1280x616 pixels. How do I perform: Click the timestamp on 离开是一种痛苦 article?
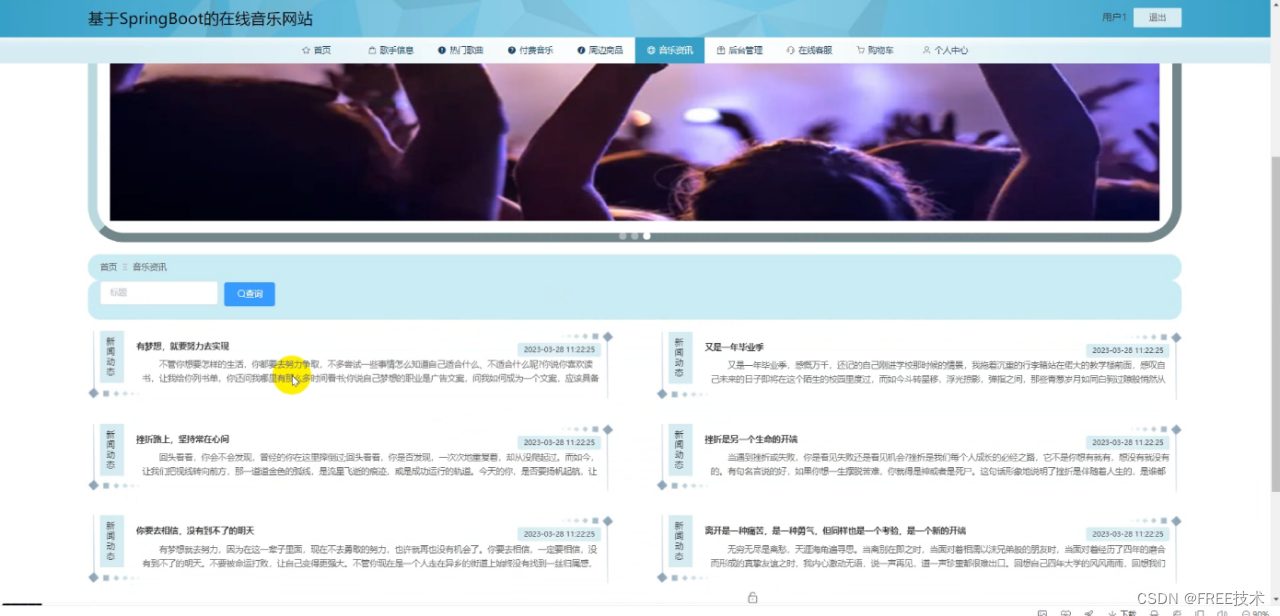[x=1128, y=534]
